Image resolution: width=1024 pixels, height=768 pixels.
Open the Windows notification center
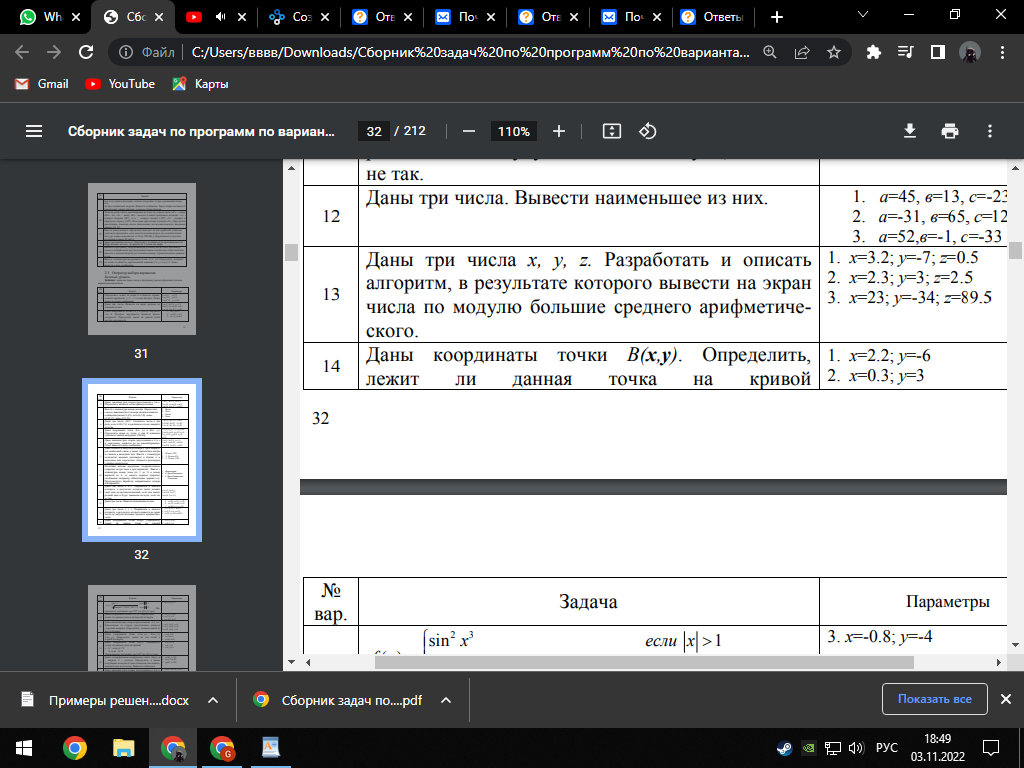[991, 747]
